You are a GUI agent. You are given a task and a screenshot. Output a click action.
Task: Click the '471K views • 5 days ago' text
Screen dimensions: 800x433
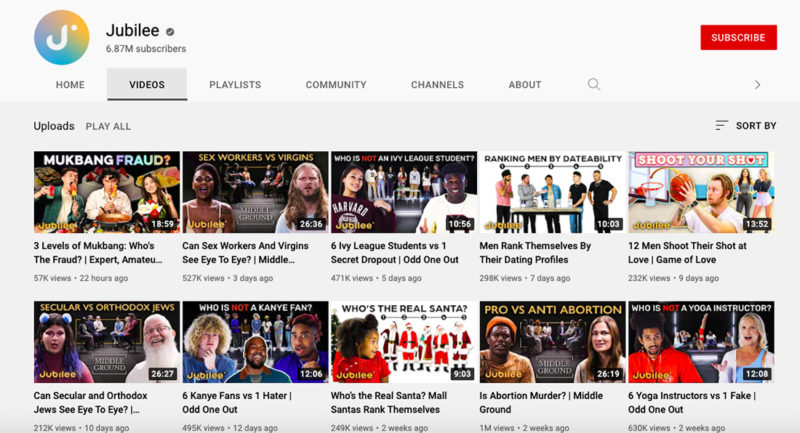click(376, 278)
